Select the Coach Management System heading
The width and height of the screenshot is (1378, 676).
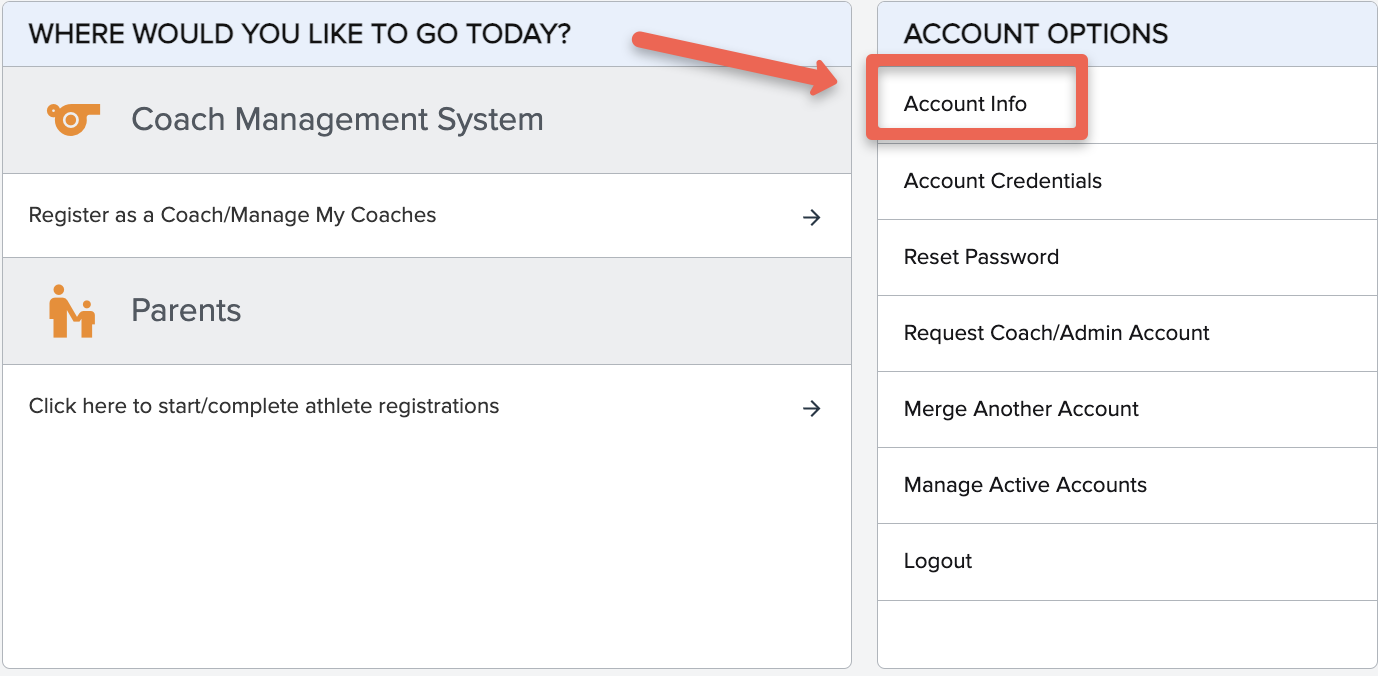pyautogui.click(x=337, y=120)
